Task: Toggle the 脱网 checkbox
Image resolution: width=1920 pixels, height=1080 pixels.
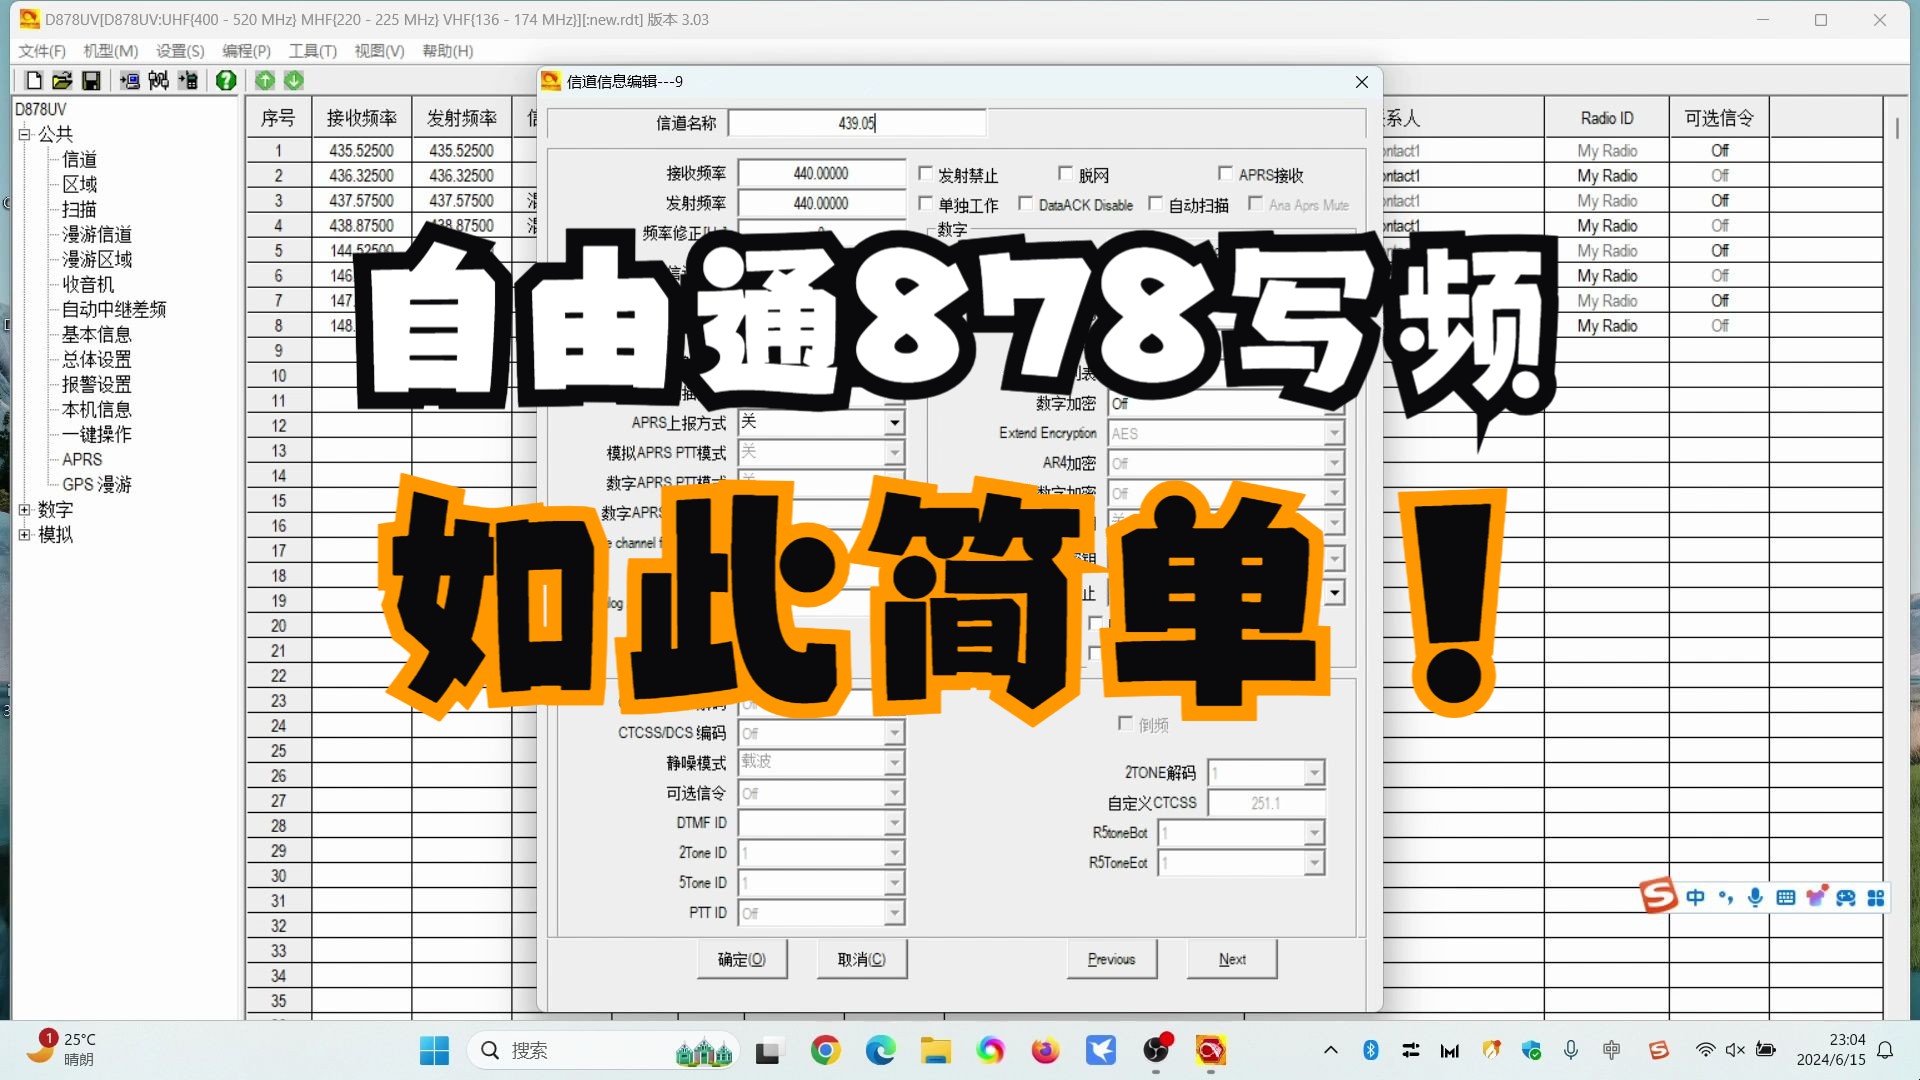Action: coord(1065,174)
